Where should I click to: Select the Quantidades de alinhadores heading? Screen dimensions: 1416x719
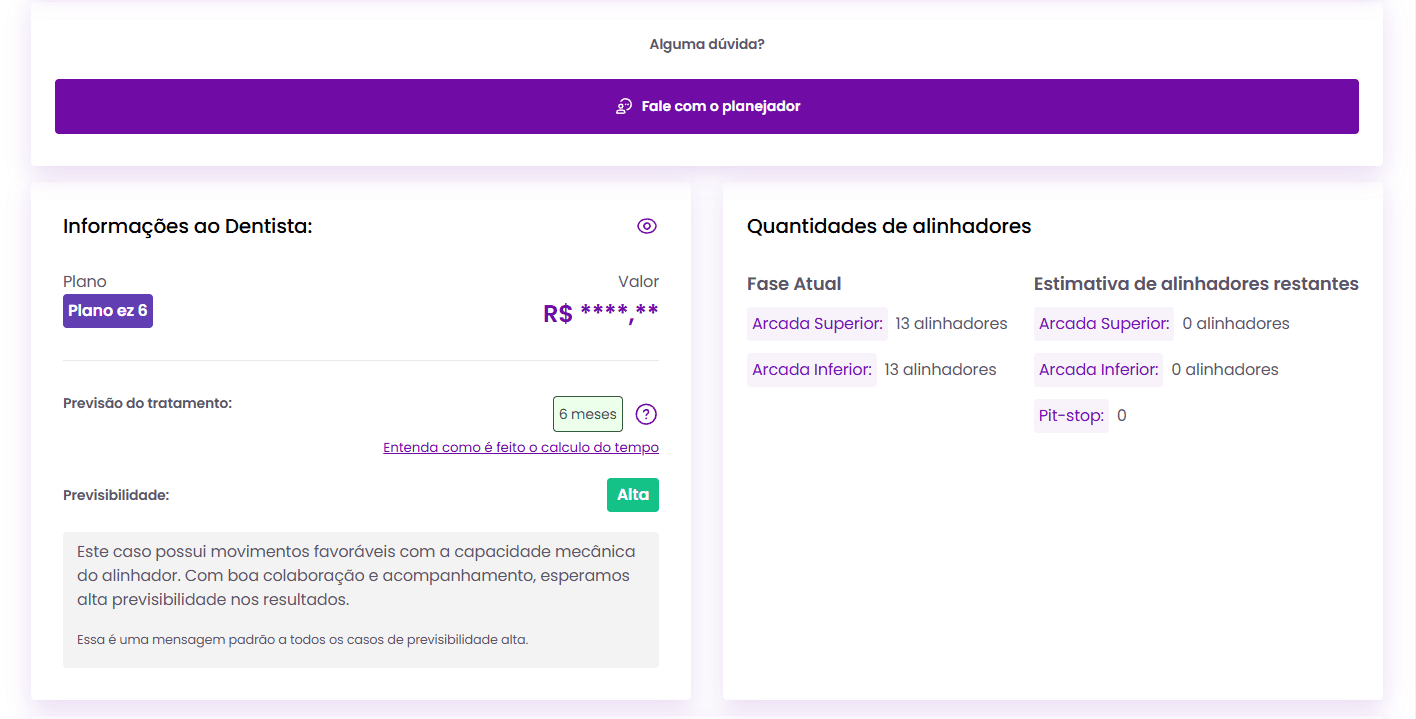point(888,226)
